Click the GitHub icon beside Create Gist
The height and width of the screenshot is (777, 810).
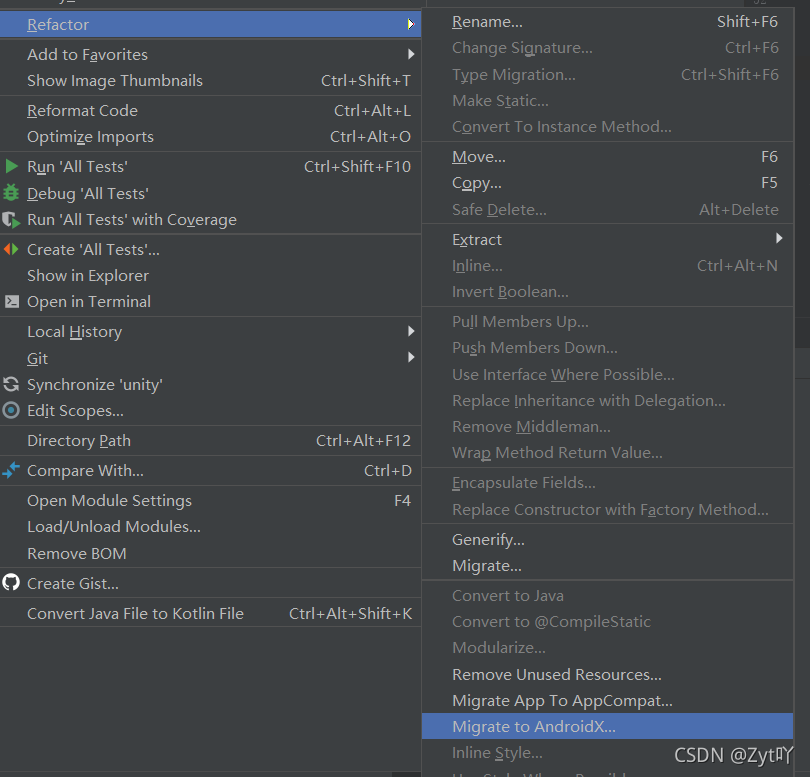(12, 582)
